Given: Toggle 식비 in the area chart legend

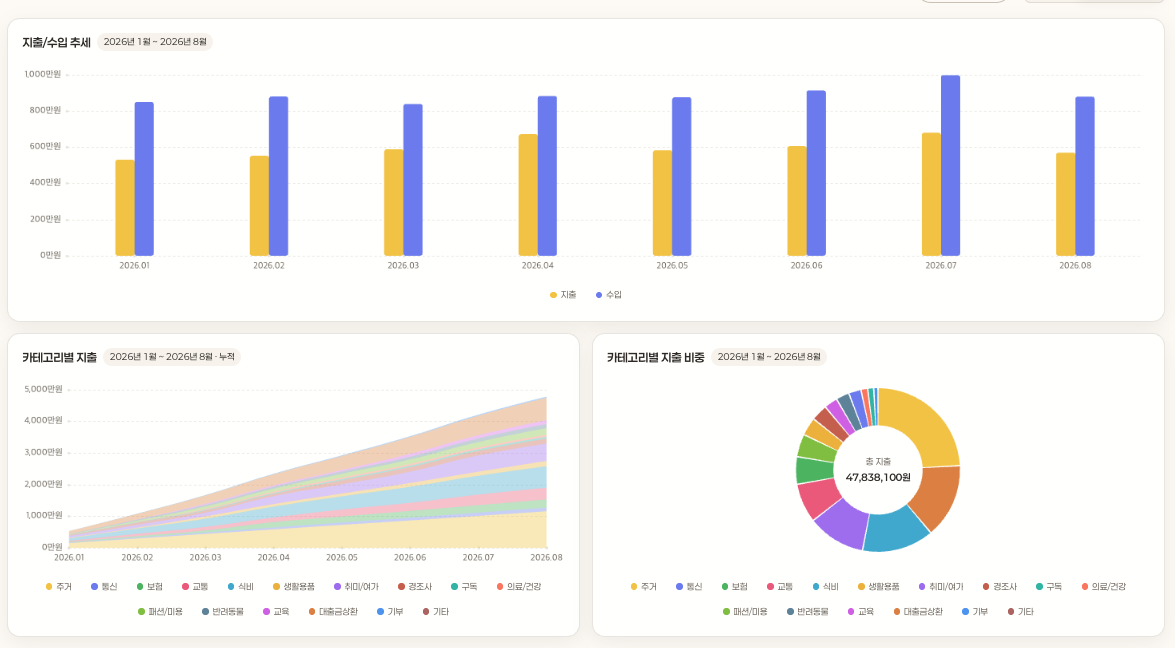Looking at the screenshot, I should pos(241,587).
